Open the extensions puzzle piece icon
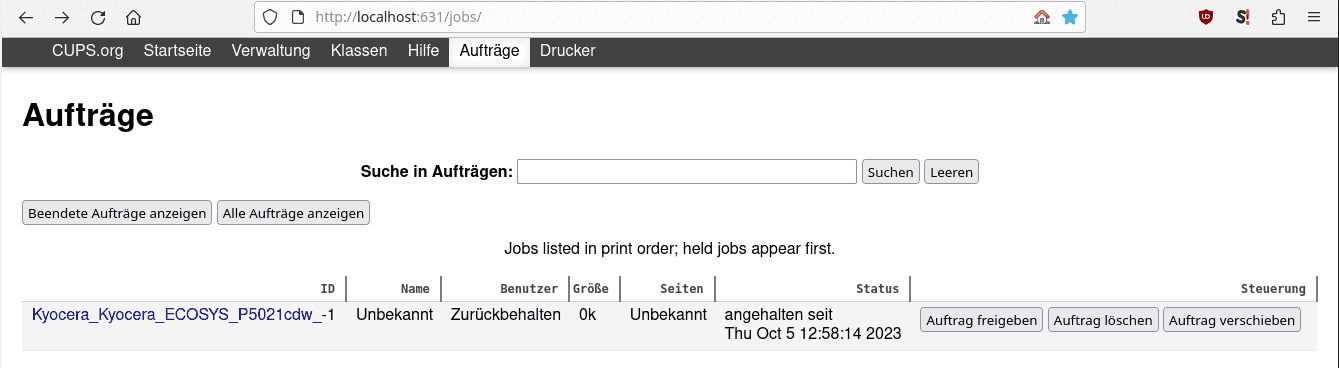This screenshot has height=368, width=1339. click(1278, 17)
